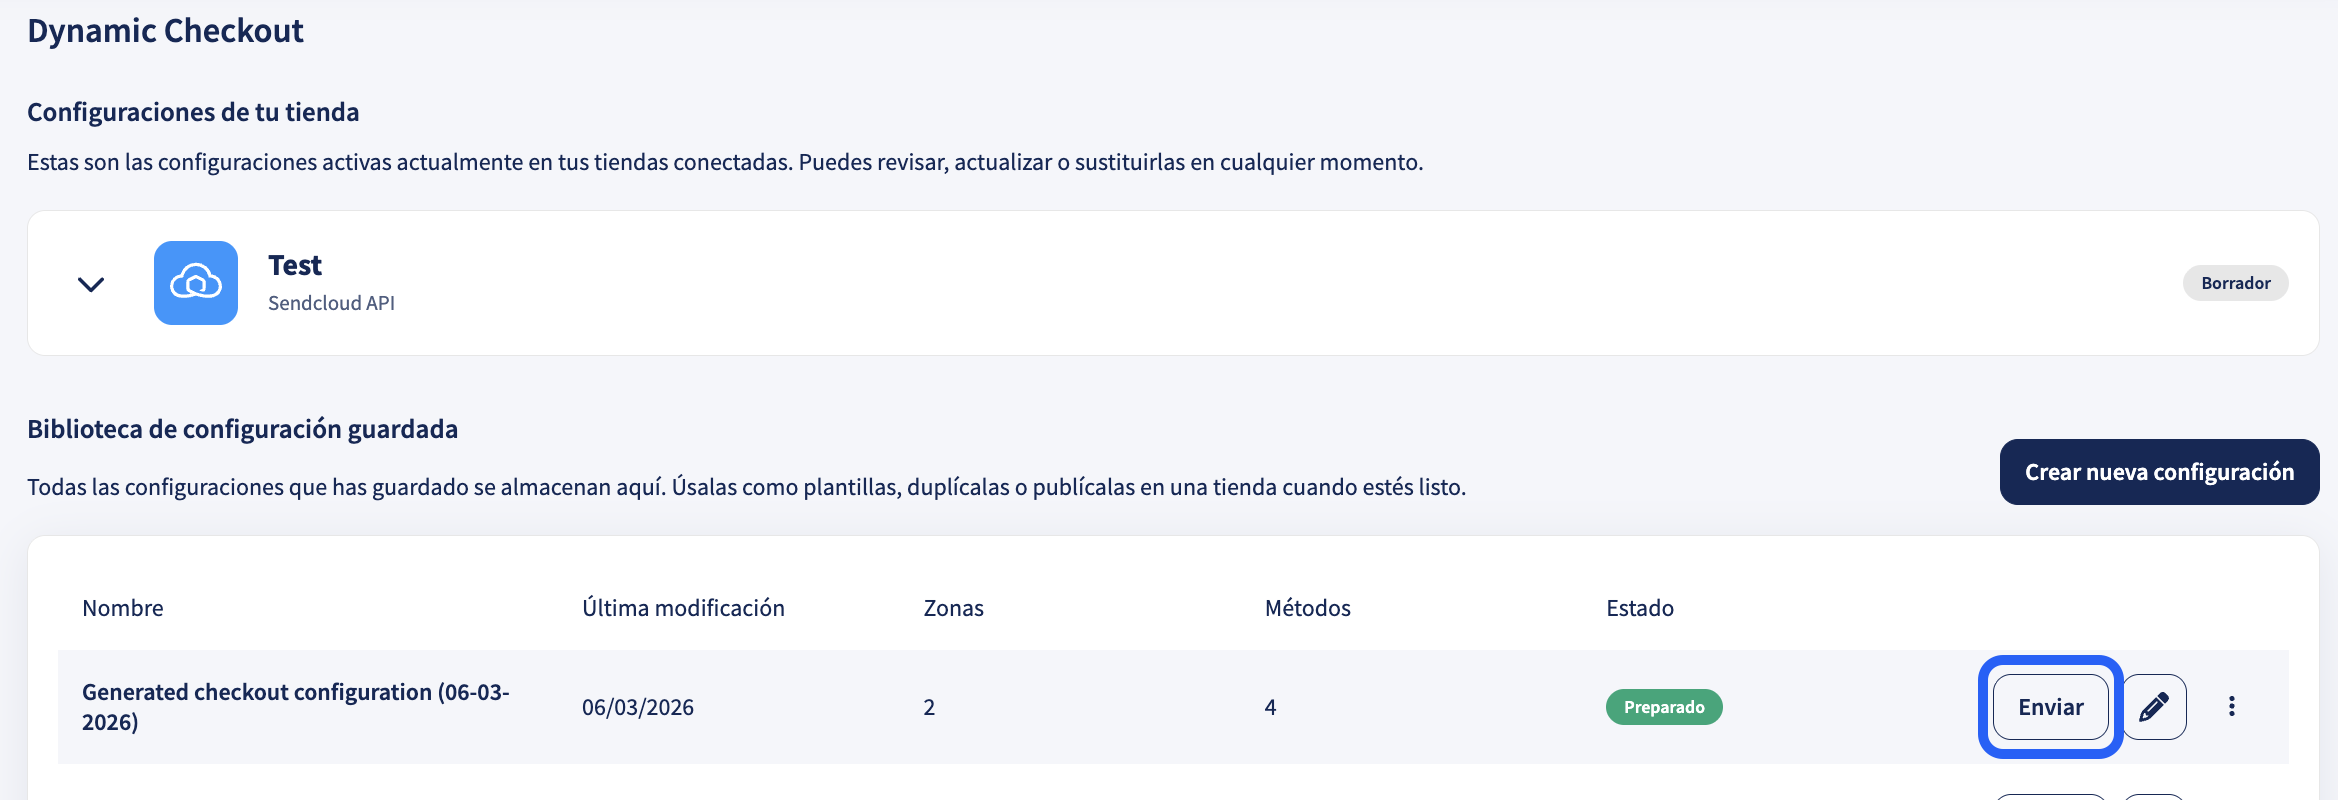The image size is (2338, 800).
Task: Open the Test store title
Action: pos(295,265)
